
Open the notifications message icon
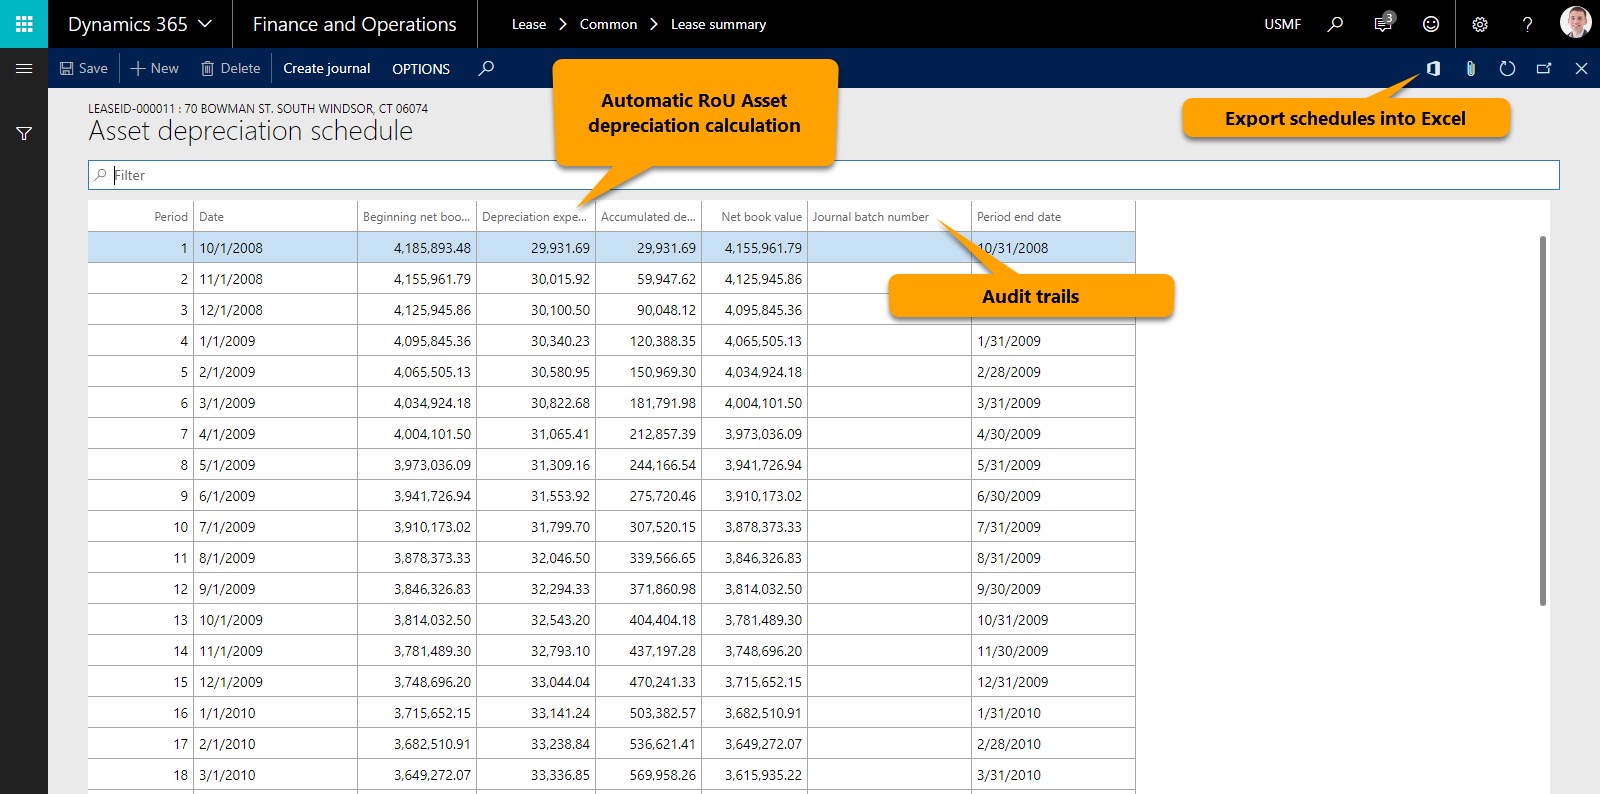[x=1383, y=24]
